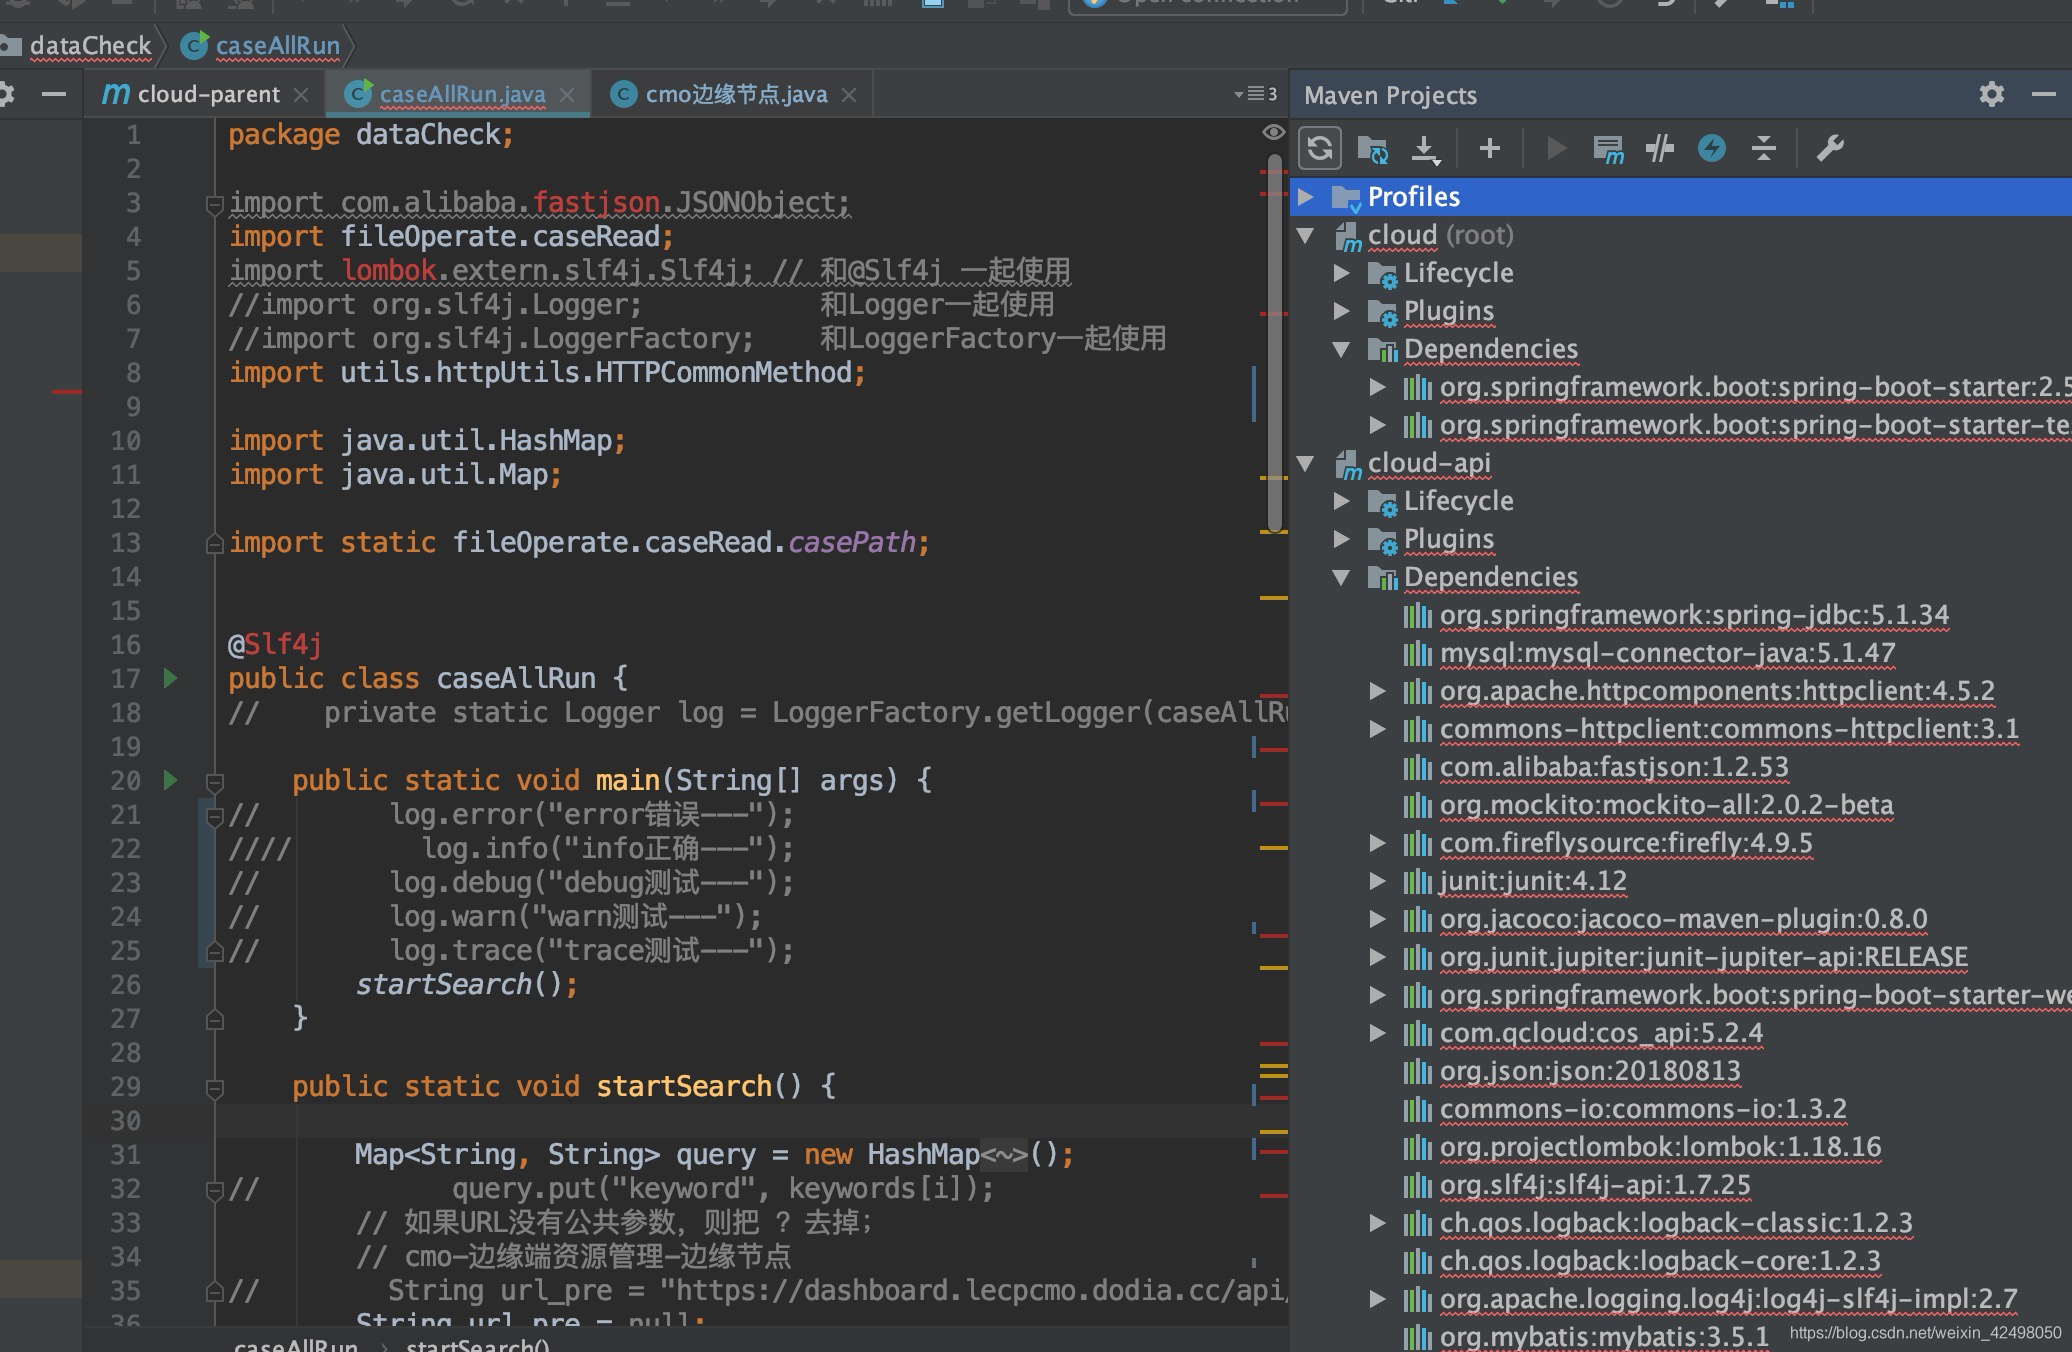Viewport: 2072px width, 1352px height.
Task: Click the editor vertical scrollbar
Action: pos(1274,340)
